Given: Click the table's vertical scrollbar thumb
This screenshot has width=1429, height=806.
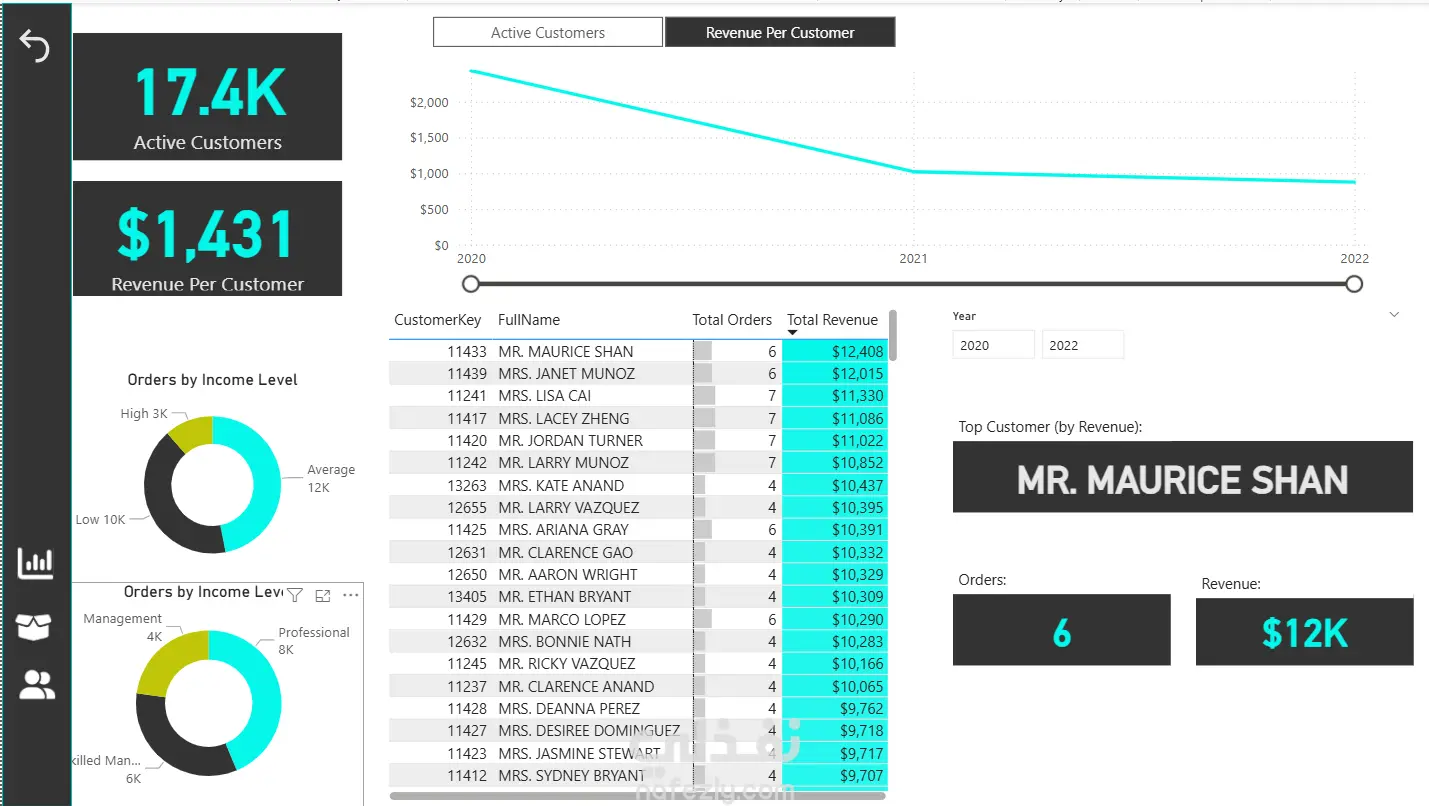Looking at the screenshot, I should pos(893,335).
